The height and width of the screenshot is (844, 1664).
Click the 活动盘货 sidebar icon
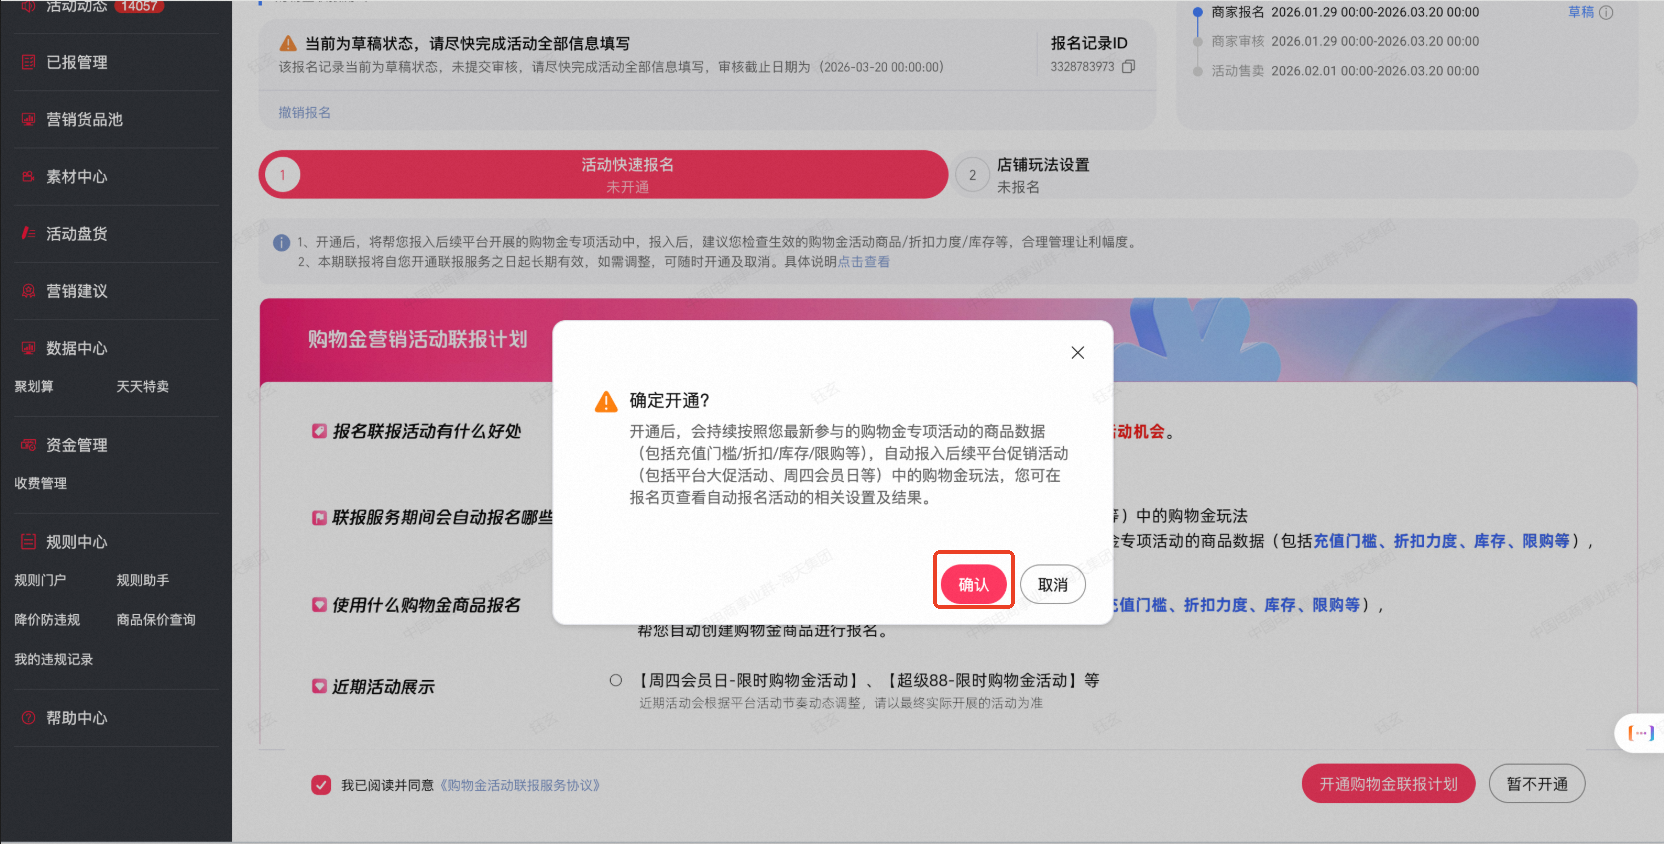pyautogui.click(x=28, y=233)
